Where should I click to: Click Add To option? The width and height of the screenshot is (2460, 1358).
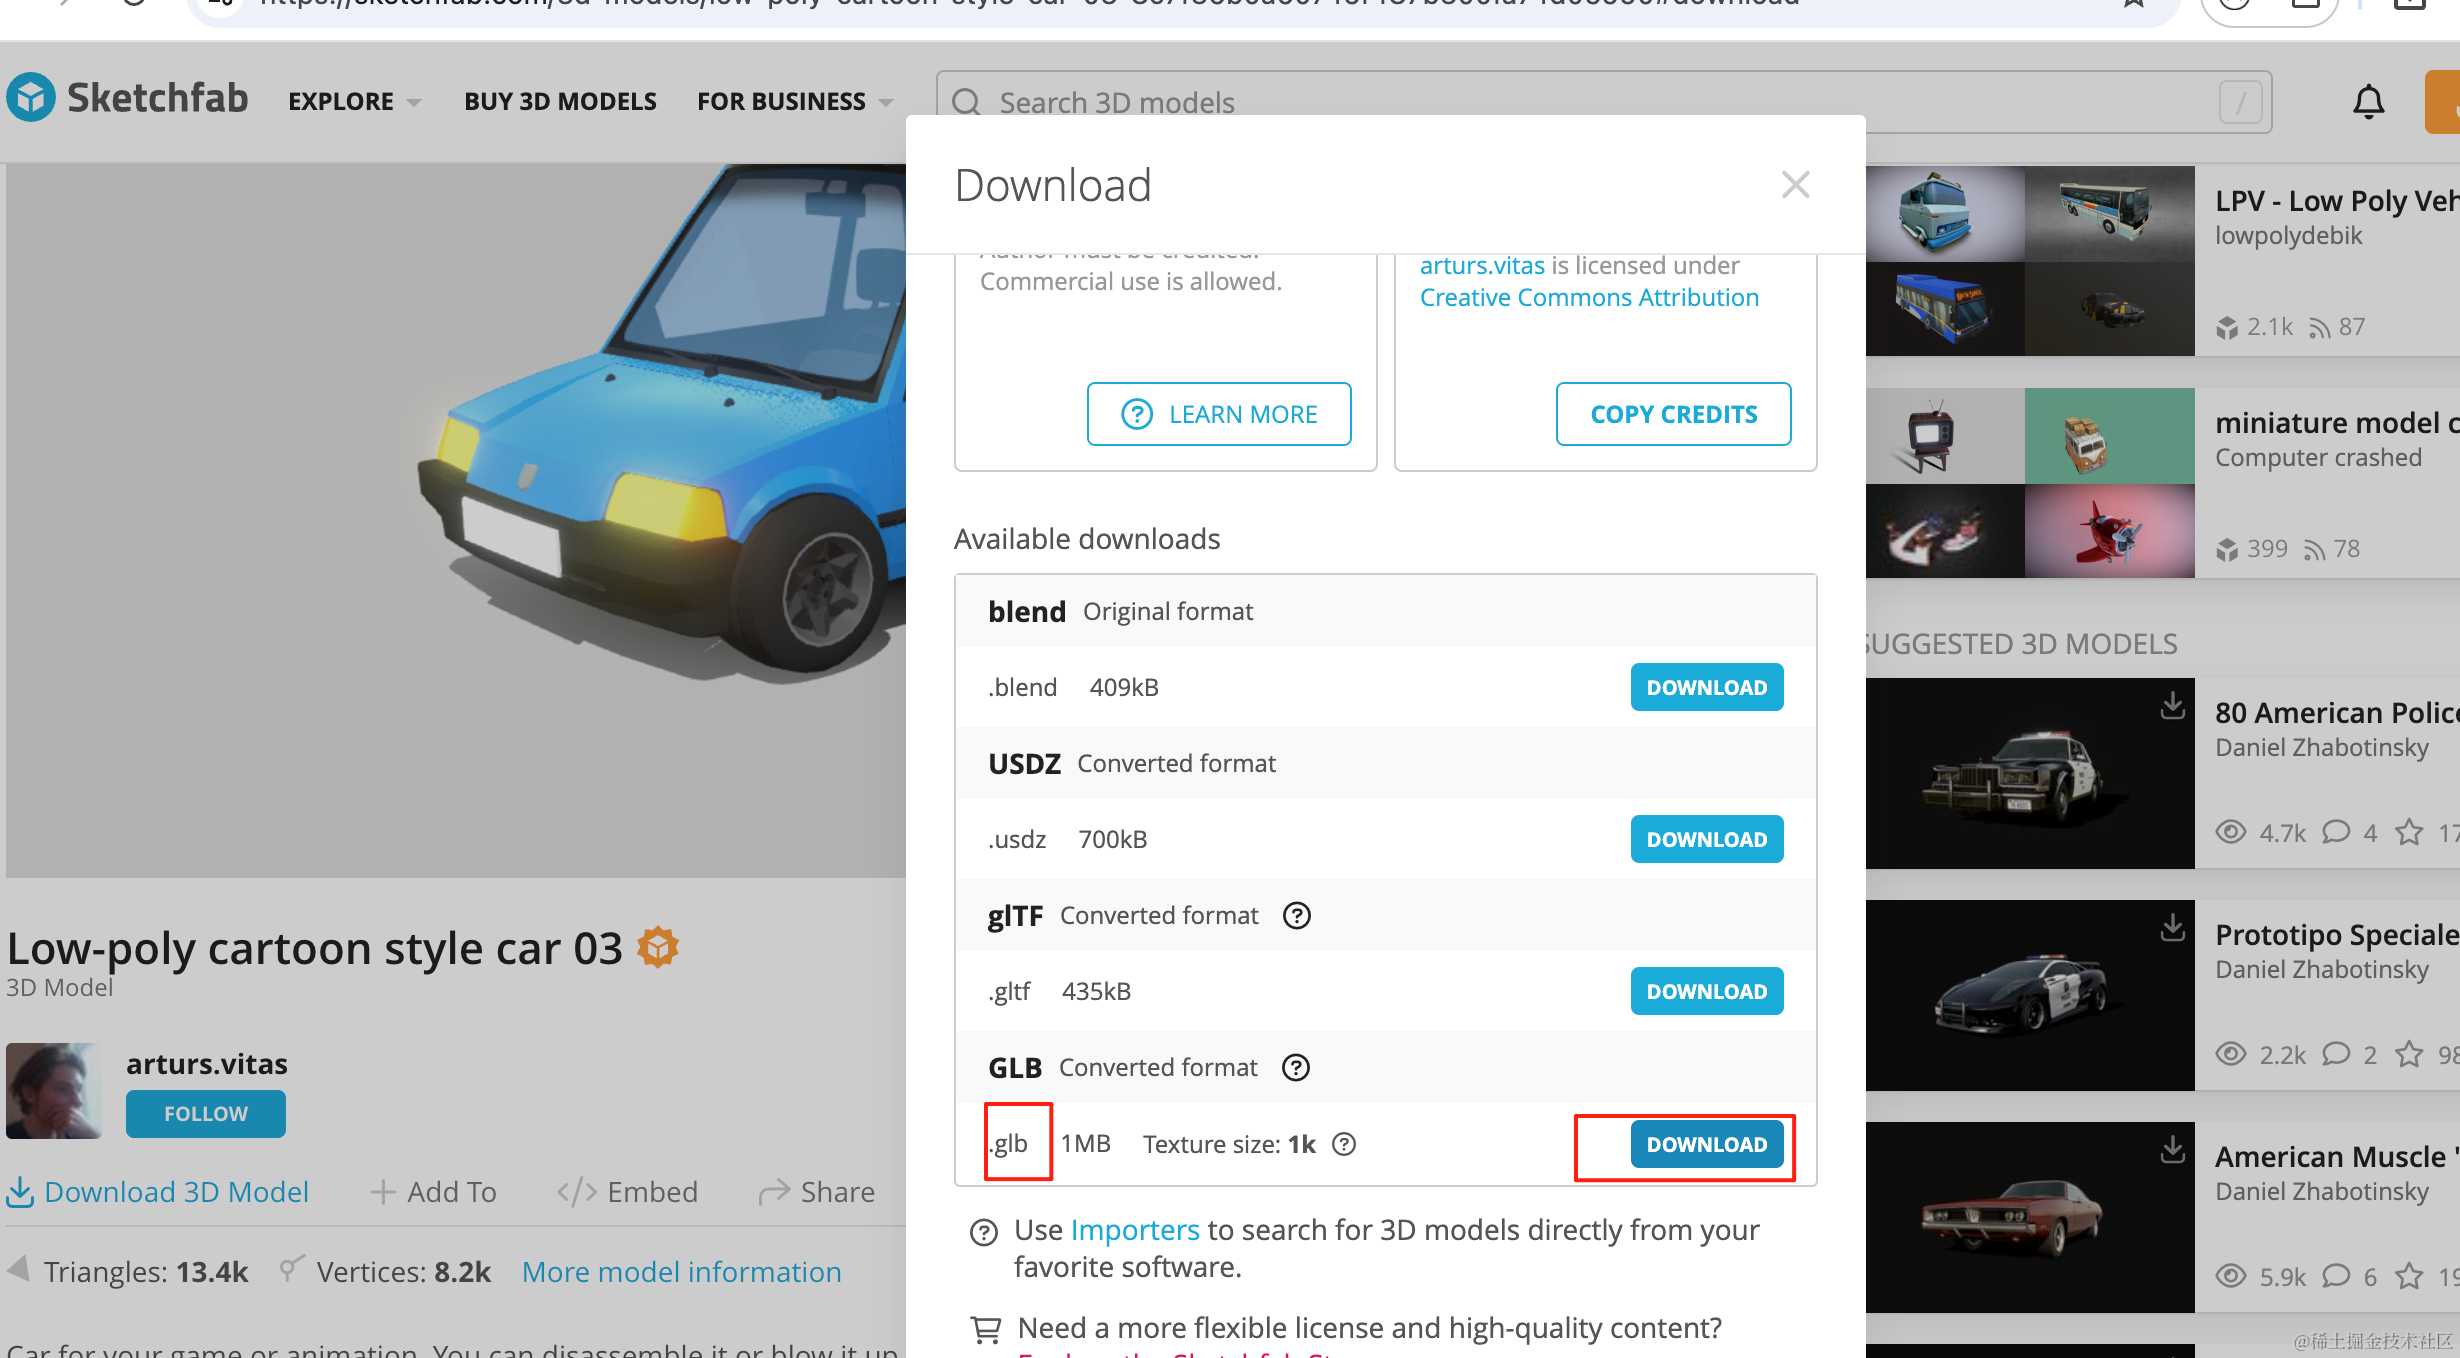click(x=433, y=1192)
